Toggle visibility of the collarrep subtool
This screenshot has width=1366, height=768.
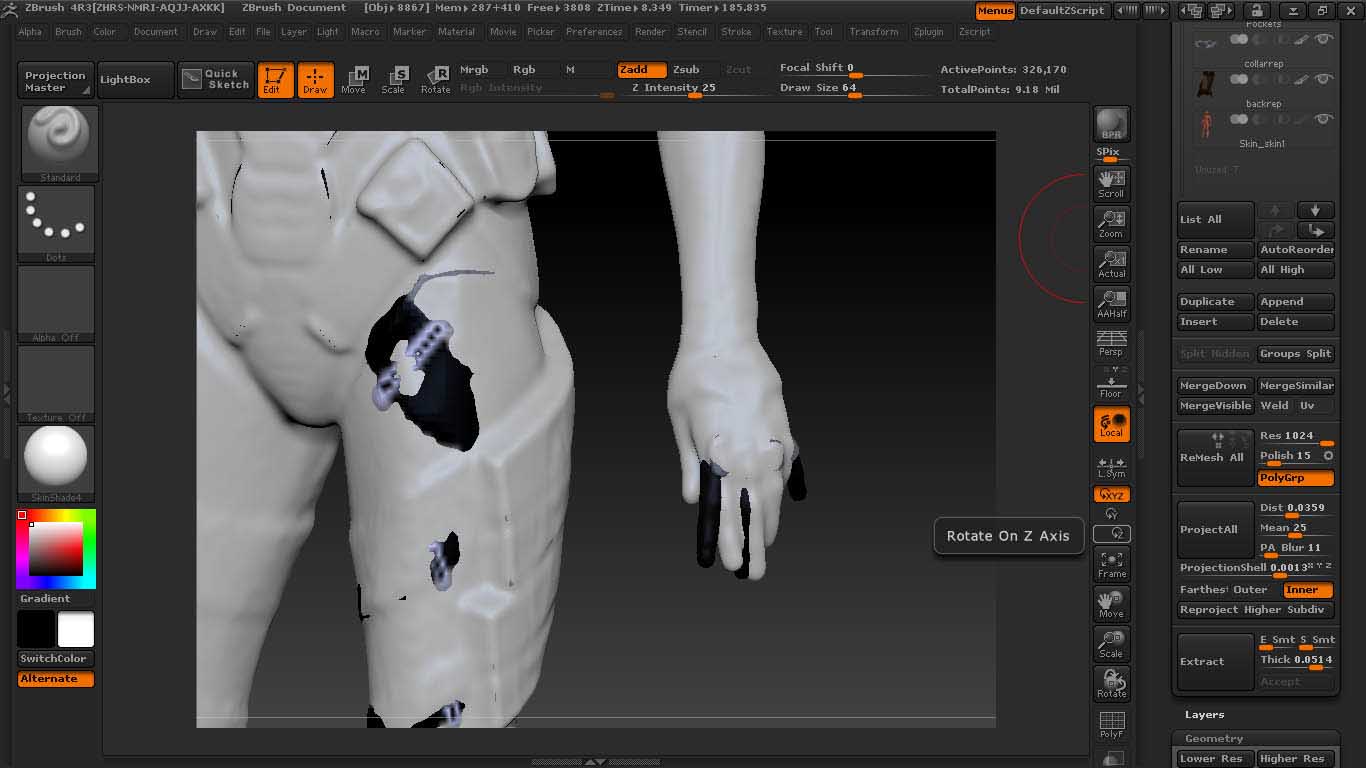[1322, 77]
